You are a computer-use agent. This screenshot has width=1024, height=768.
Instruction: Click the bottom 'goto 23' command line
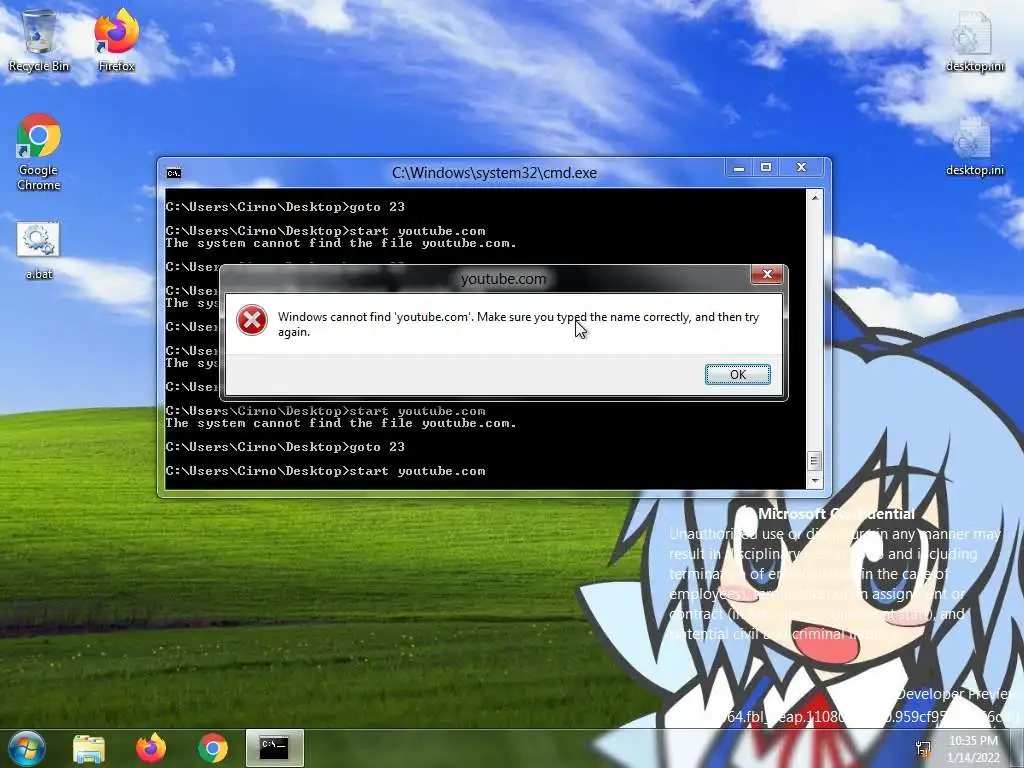point(285,447)
